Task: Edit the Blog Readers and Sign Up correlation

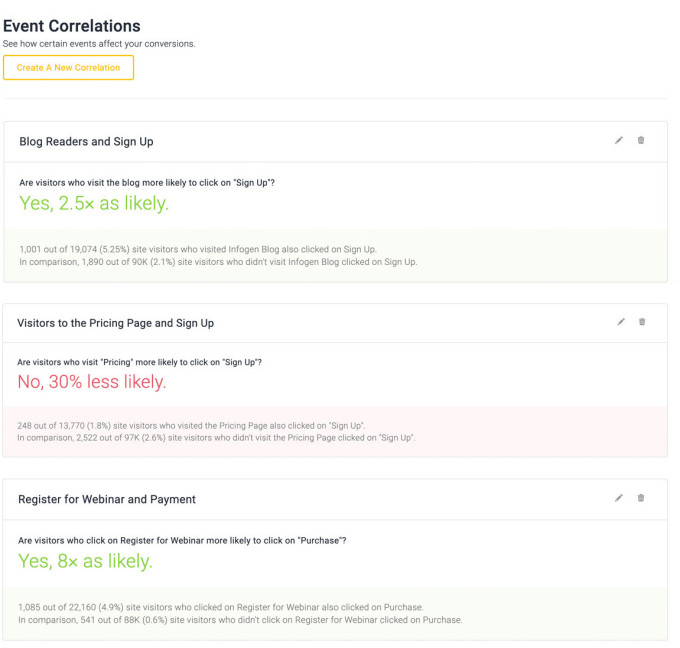Action: [x=619, y=140]
